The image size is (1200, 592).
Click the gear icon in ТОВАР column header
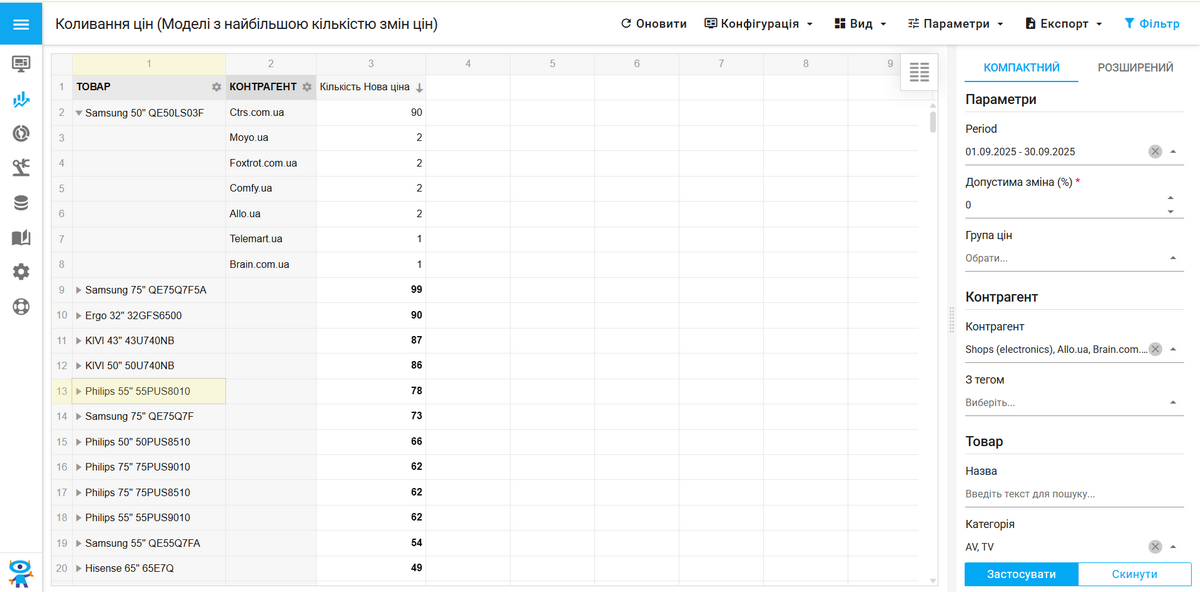216,87
